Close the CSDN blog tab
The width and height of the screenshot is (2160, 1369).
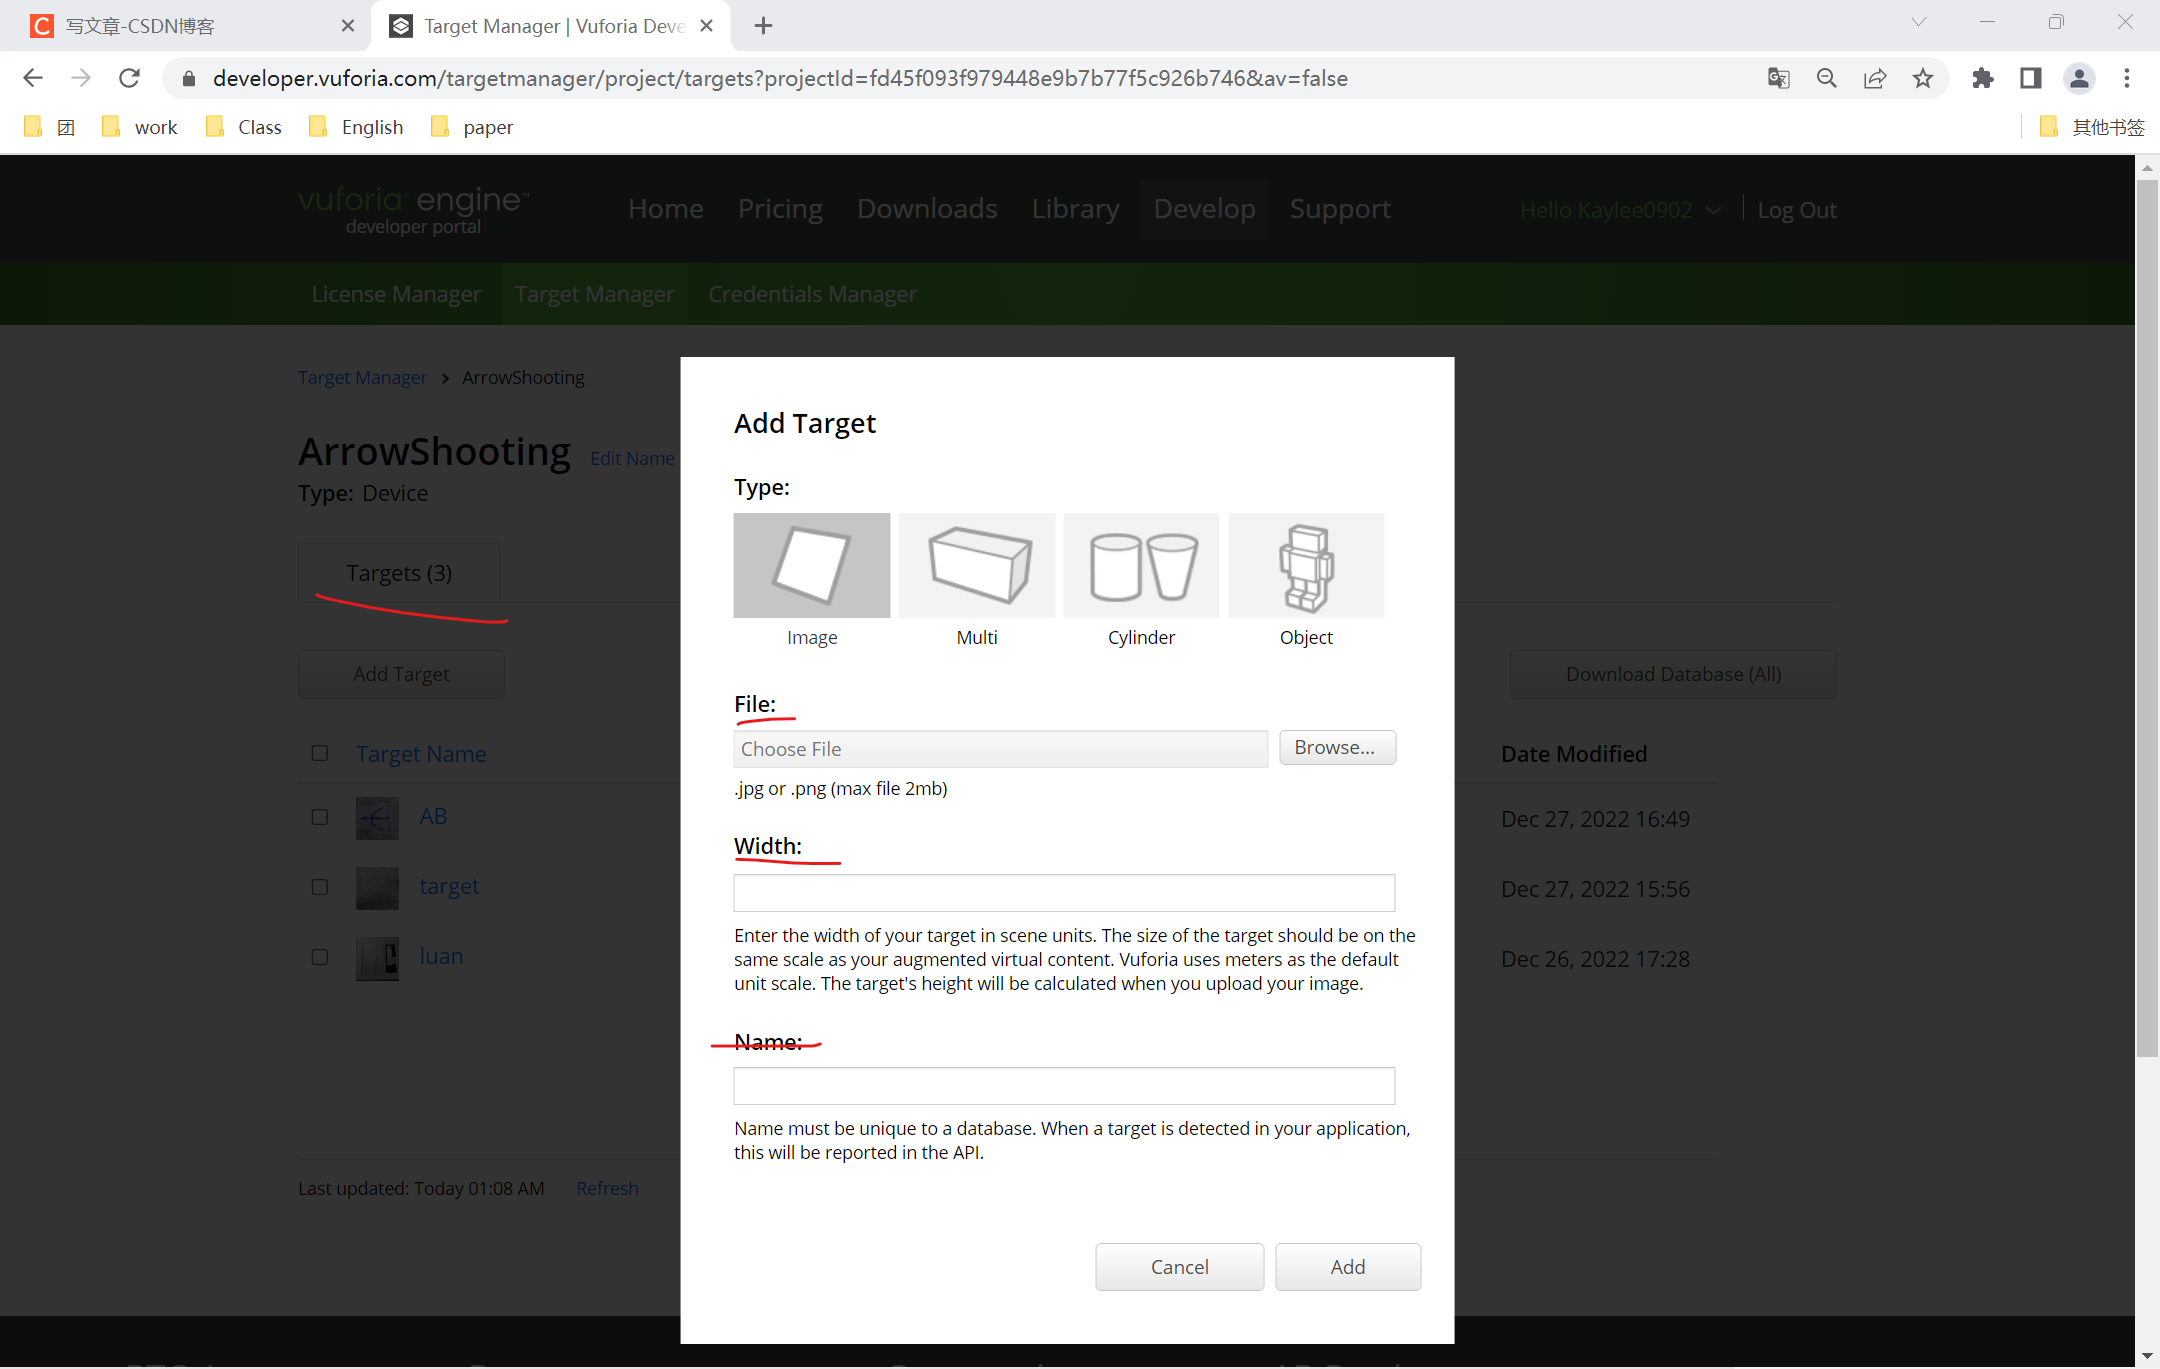(347, 26)
